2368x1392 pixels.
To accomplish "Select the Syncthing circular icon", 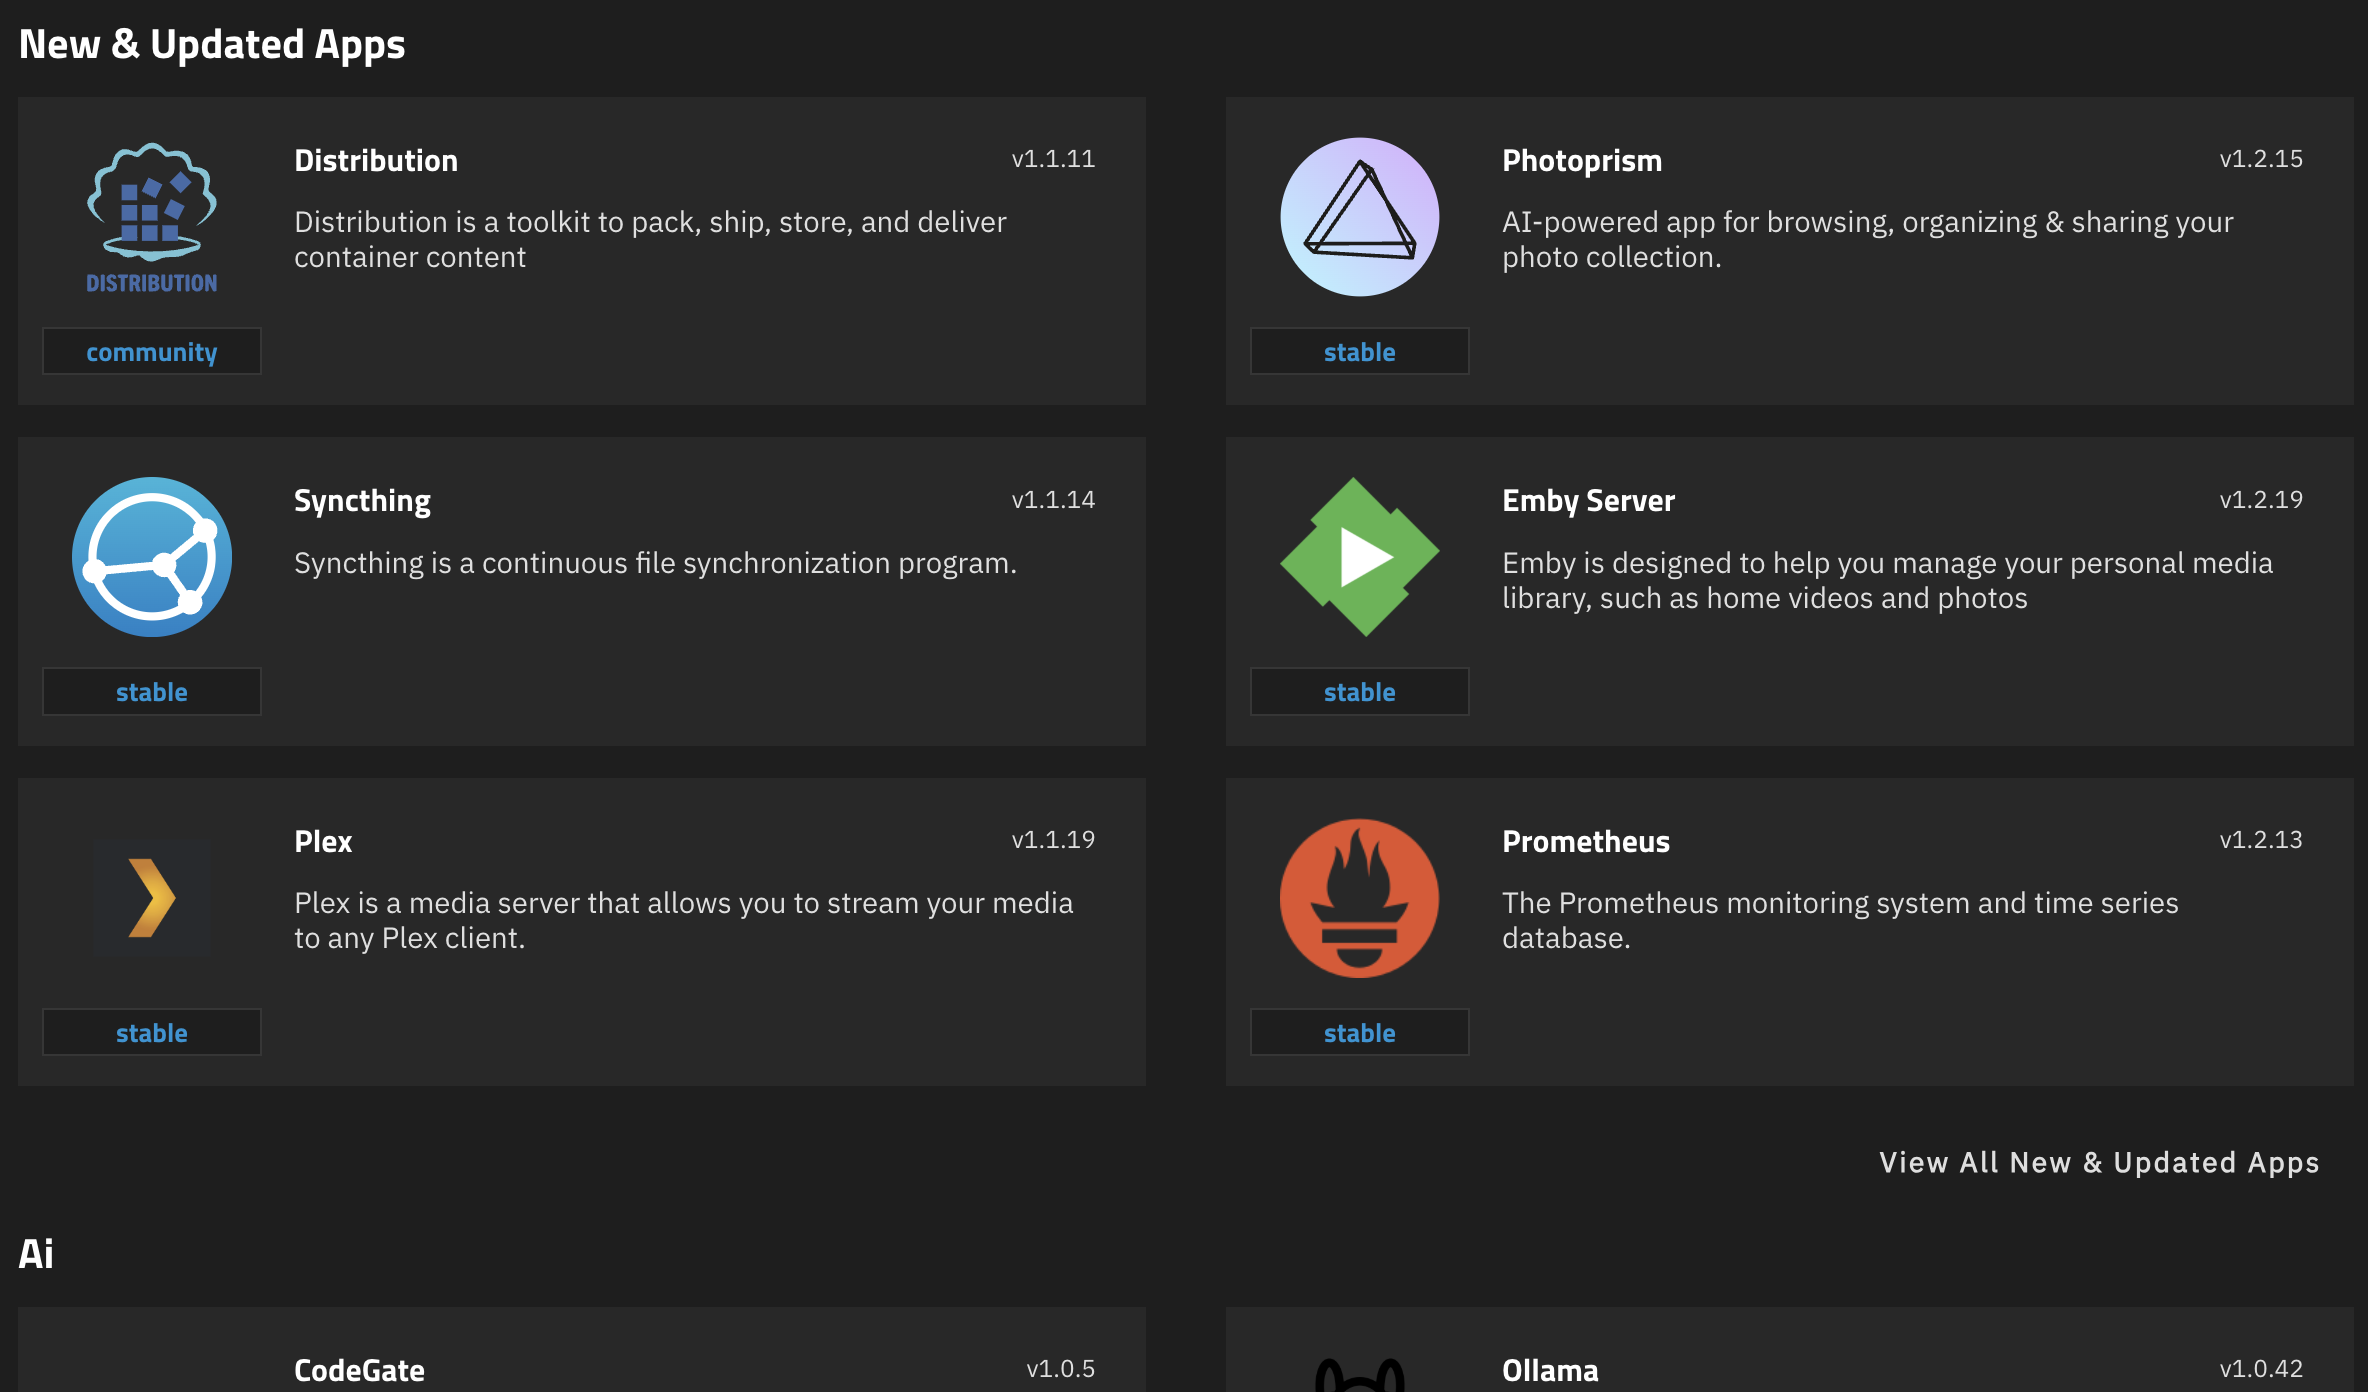I will (x=152, y=557).
